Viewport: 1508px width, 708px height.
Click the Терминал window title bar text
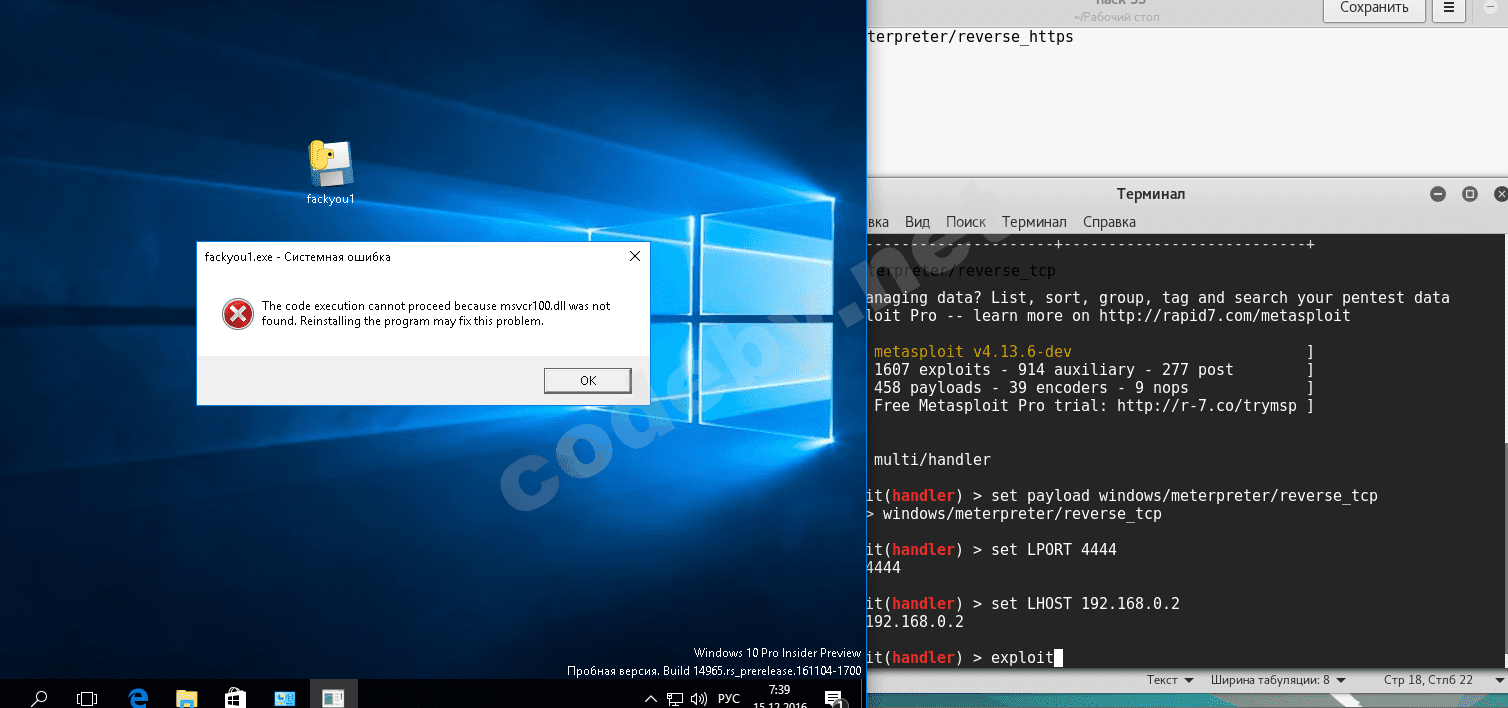coord(1150,194)
